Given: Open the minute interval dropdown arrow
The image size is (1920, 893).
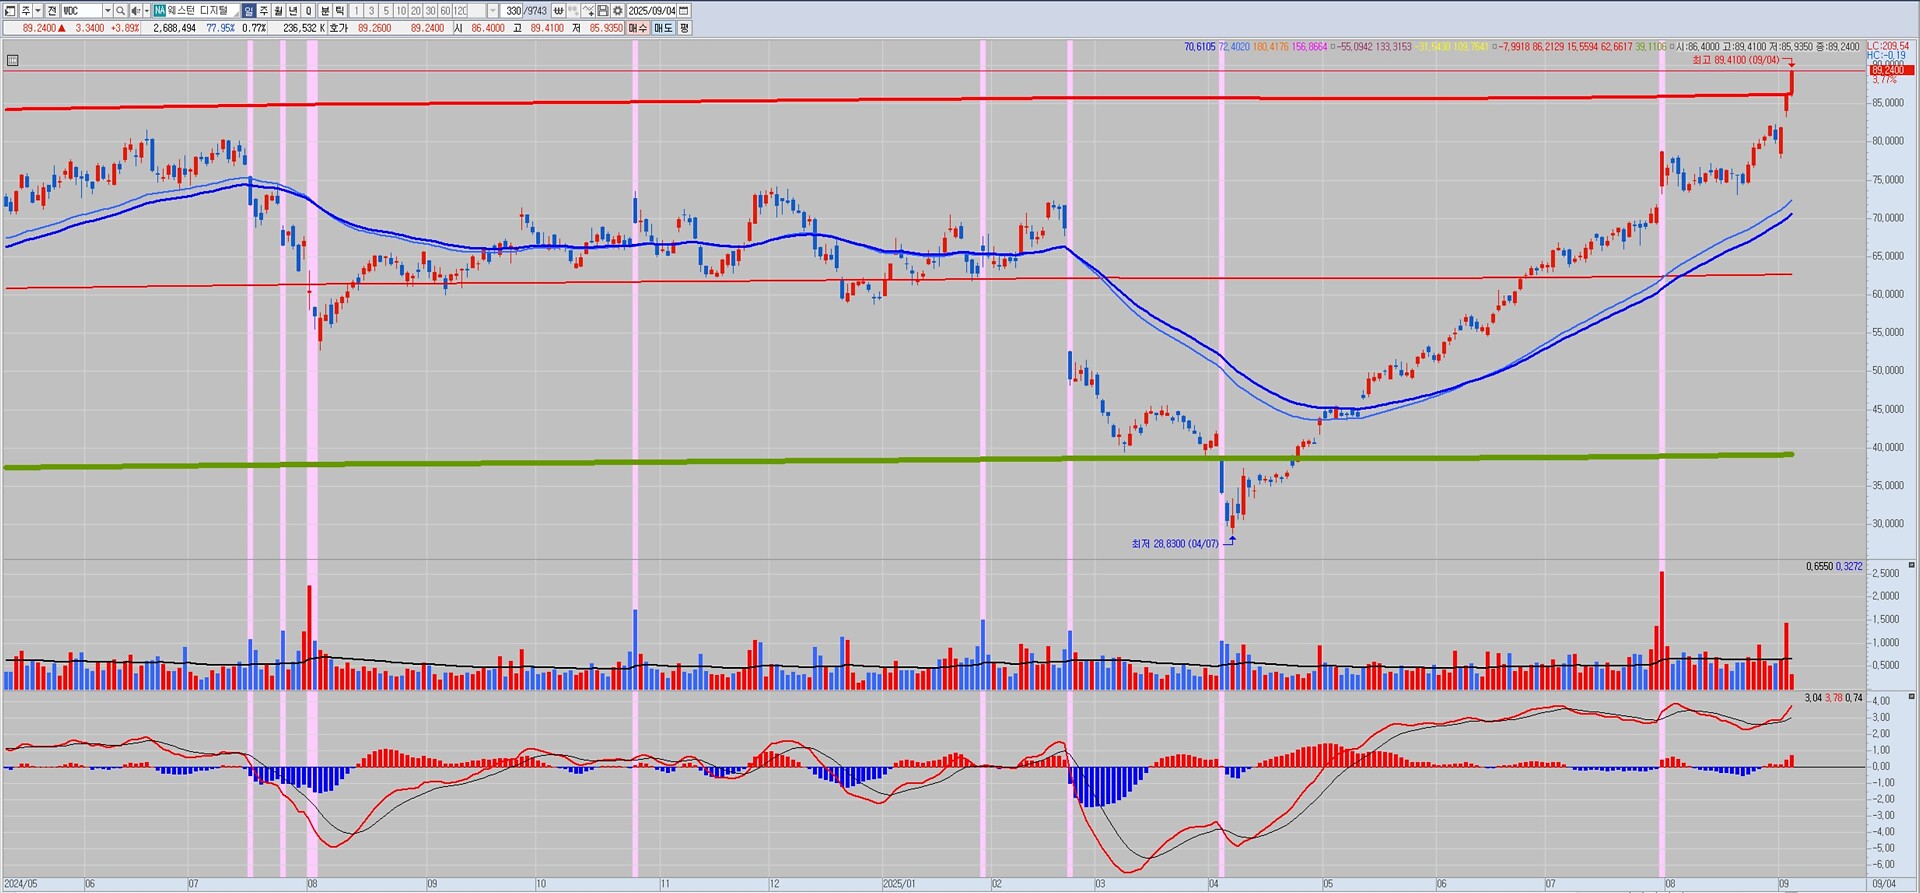Looking at the screenshot, I should [x=493, y=11].
